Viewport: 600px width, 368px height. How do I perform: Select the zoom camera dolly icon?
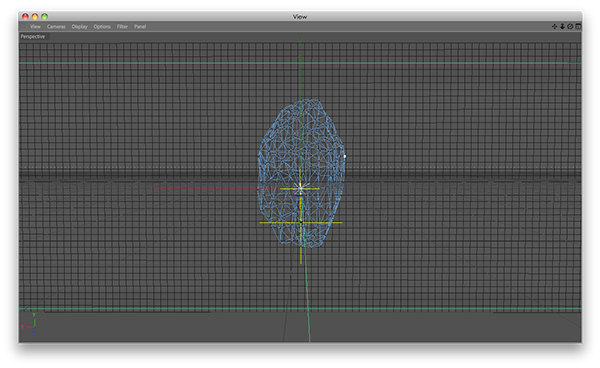[x=562, y=26]
